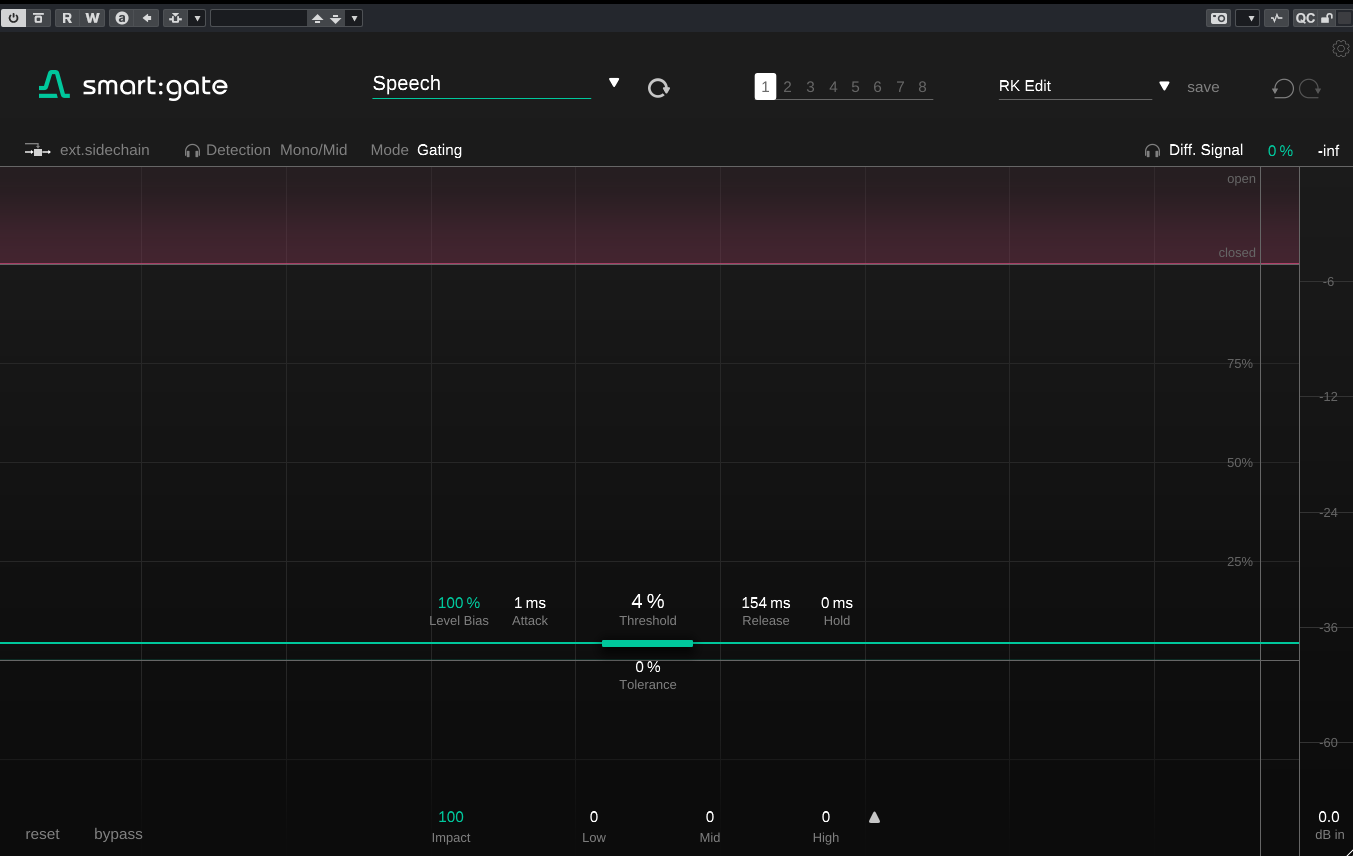The width and height of the screenshot is (1353, 856).
Task: Toggle ext.sidechain routing icon
Action: (x=38, y=150)
